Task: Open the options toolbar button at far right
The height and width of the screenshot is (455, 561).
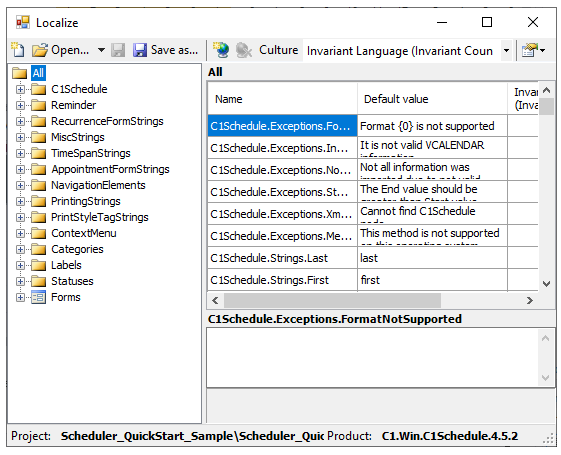Action: point(533,50)
